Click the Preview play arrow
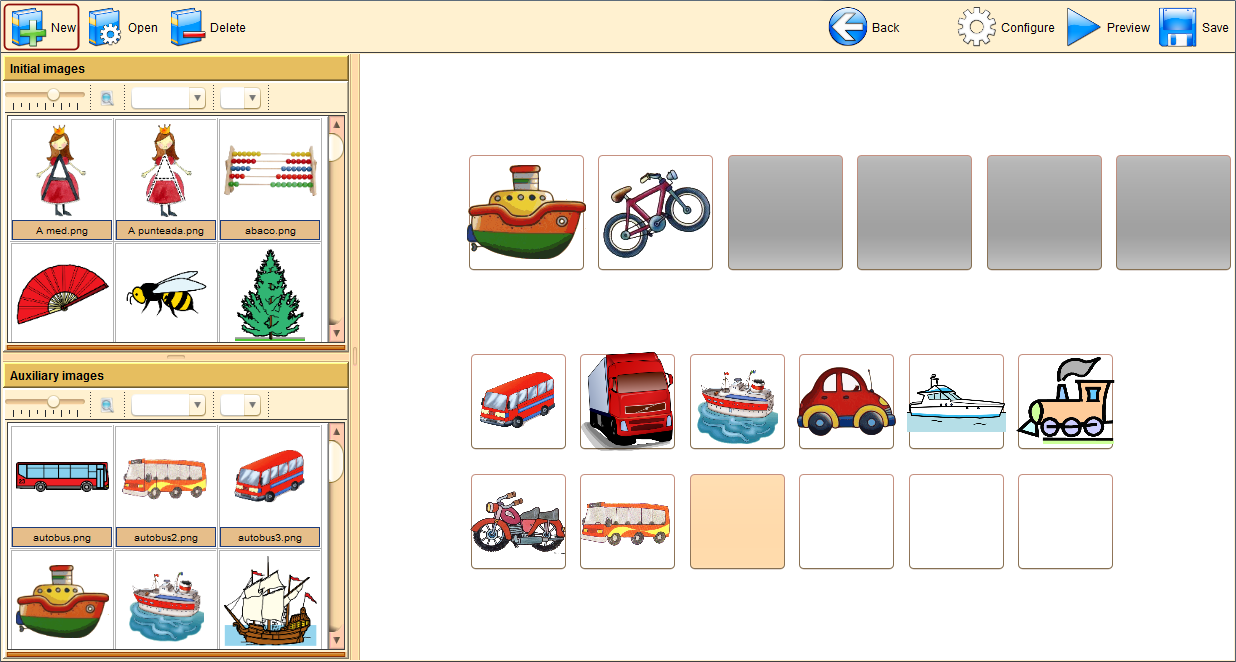1236x662 pixels. pos(1083,27)
